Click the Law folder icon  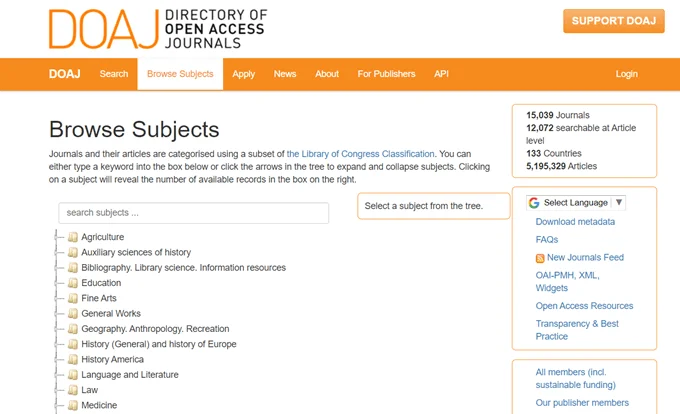(73, 390)
